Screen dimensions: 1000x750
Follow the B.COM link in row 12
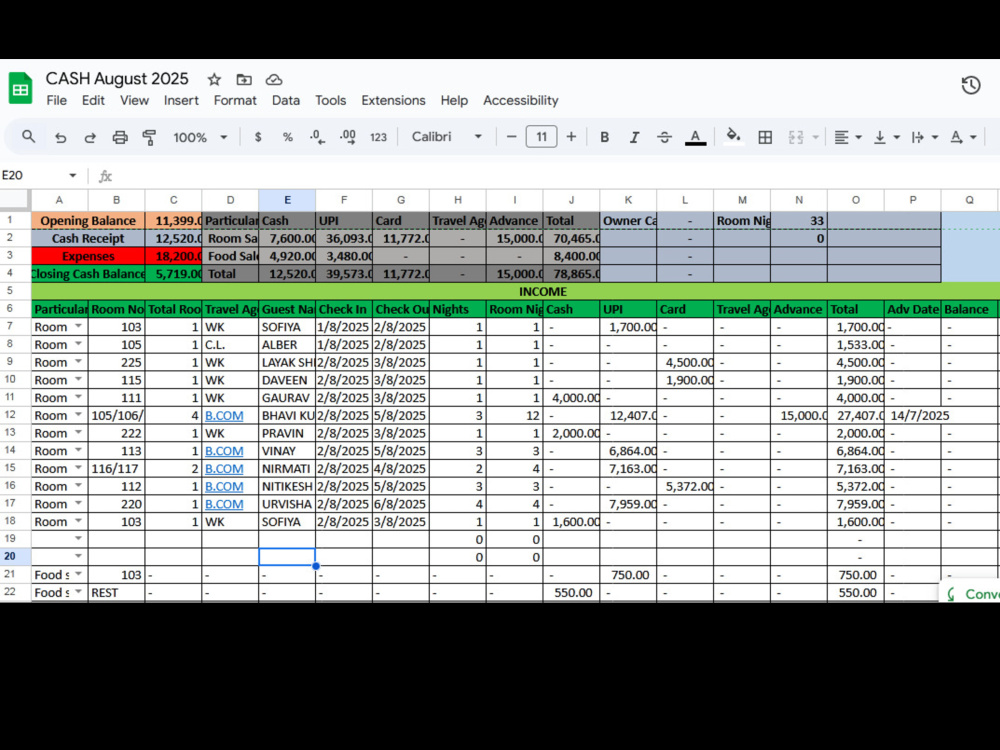click(224, 415)
